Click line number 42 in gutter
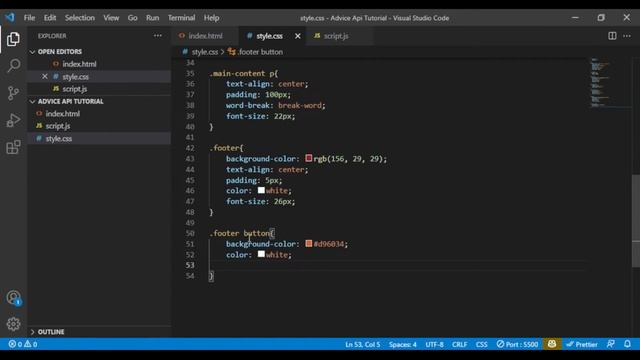 click(190, 148)
